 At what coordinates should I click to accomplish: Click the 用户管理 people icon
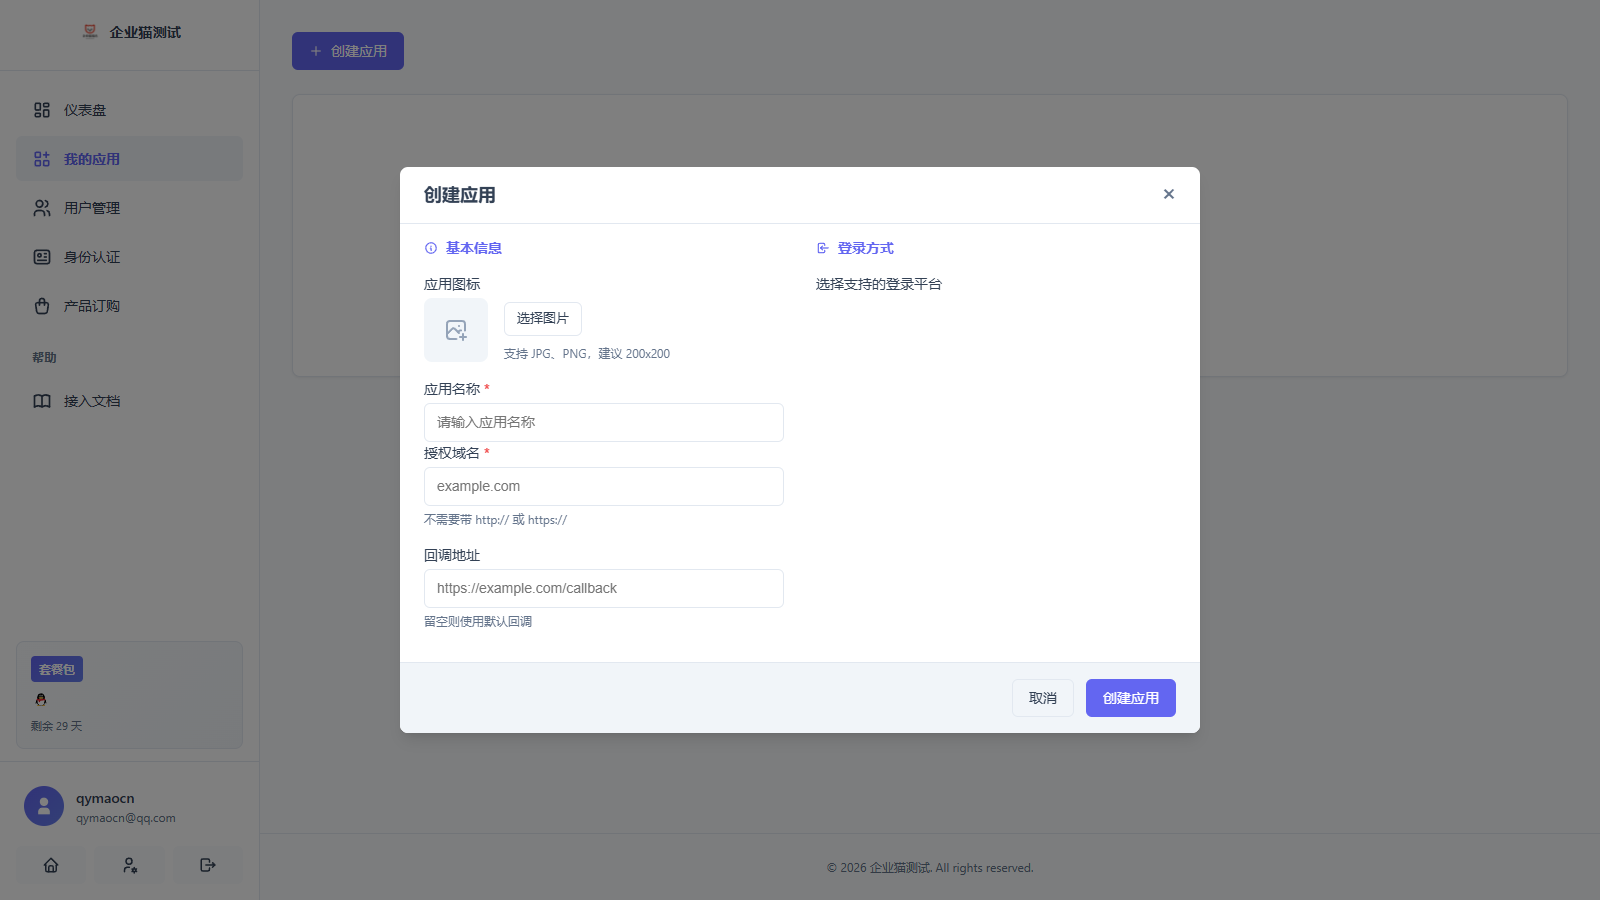(x=42, y=208)
